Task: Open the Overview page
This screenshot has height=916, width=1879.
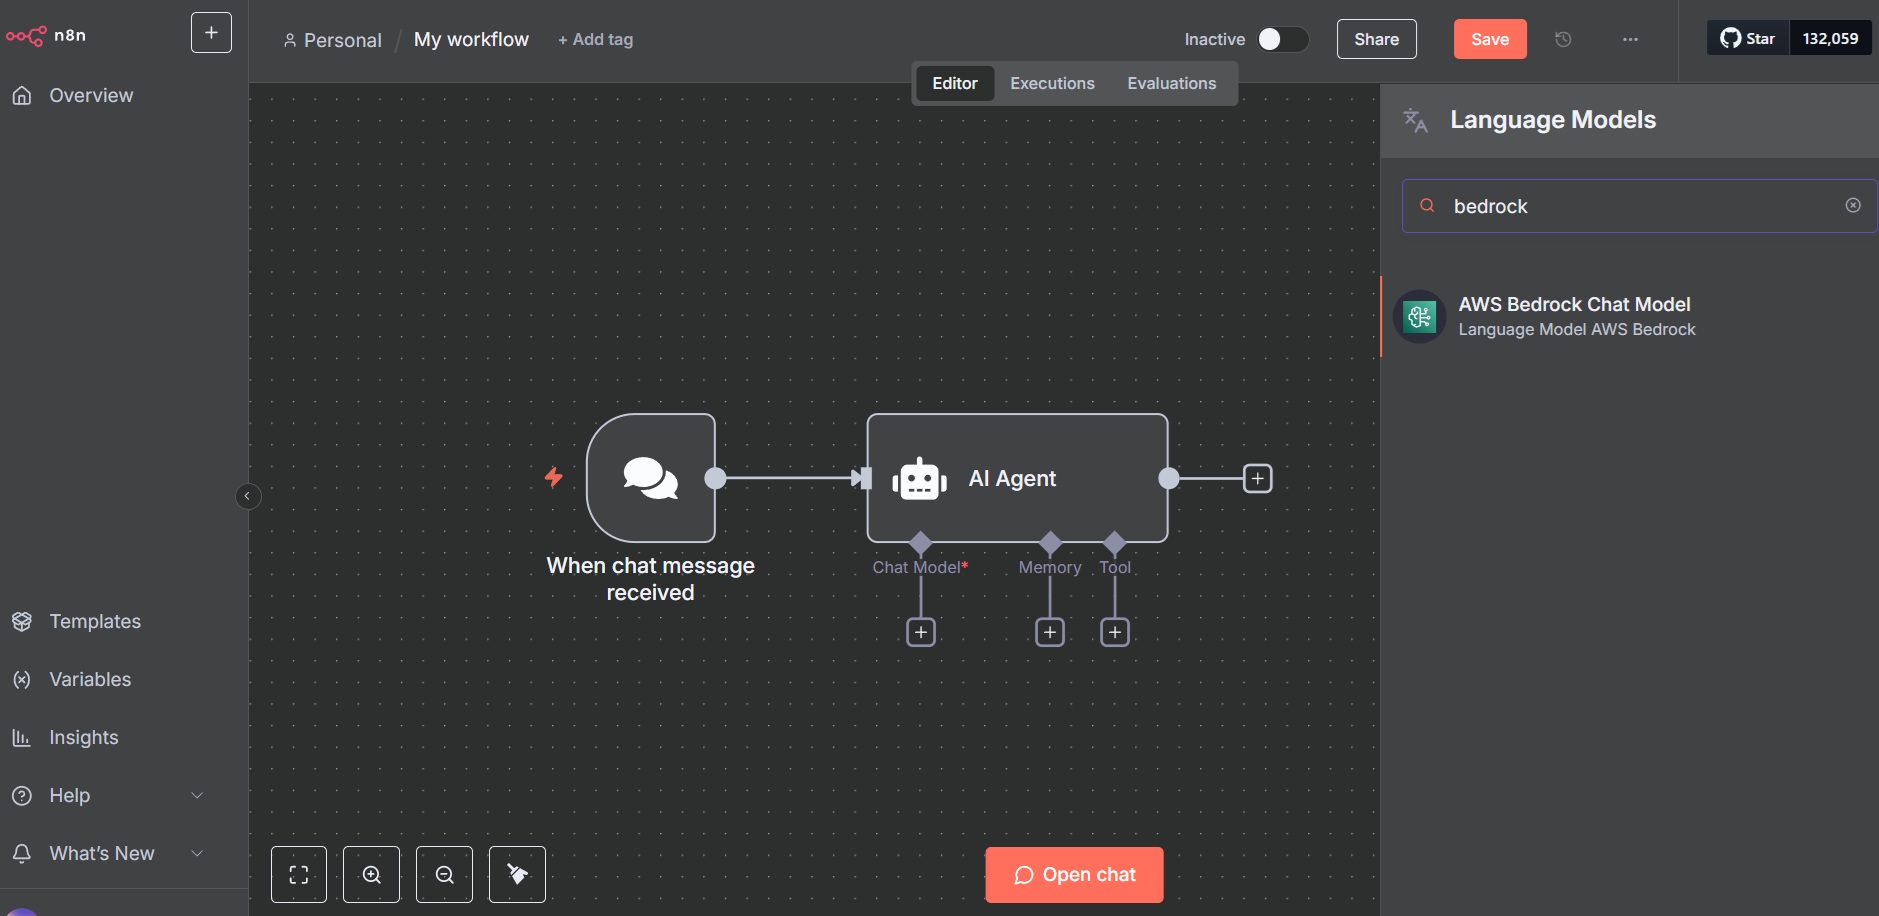Action: point(91,95)
